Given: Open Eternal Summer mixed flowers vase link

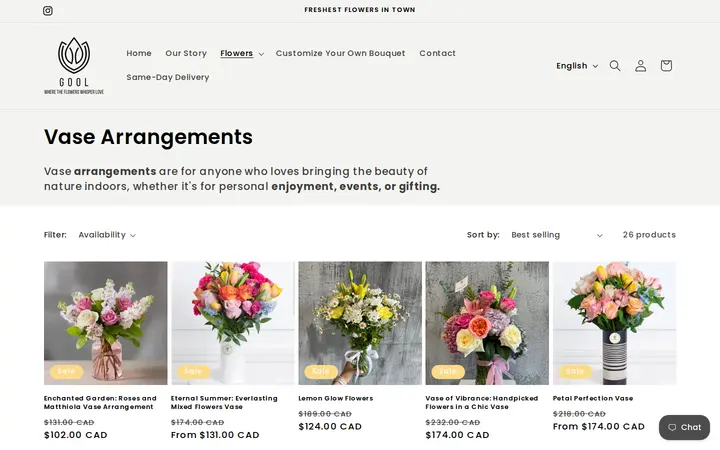Looking at the screenshot, I should 224,402.
